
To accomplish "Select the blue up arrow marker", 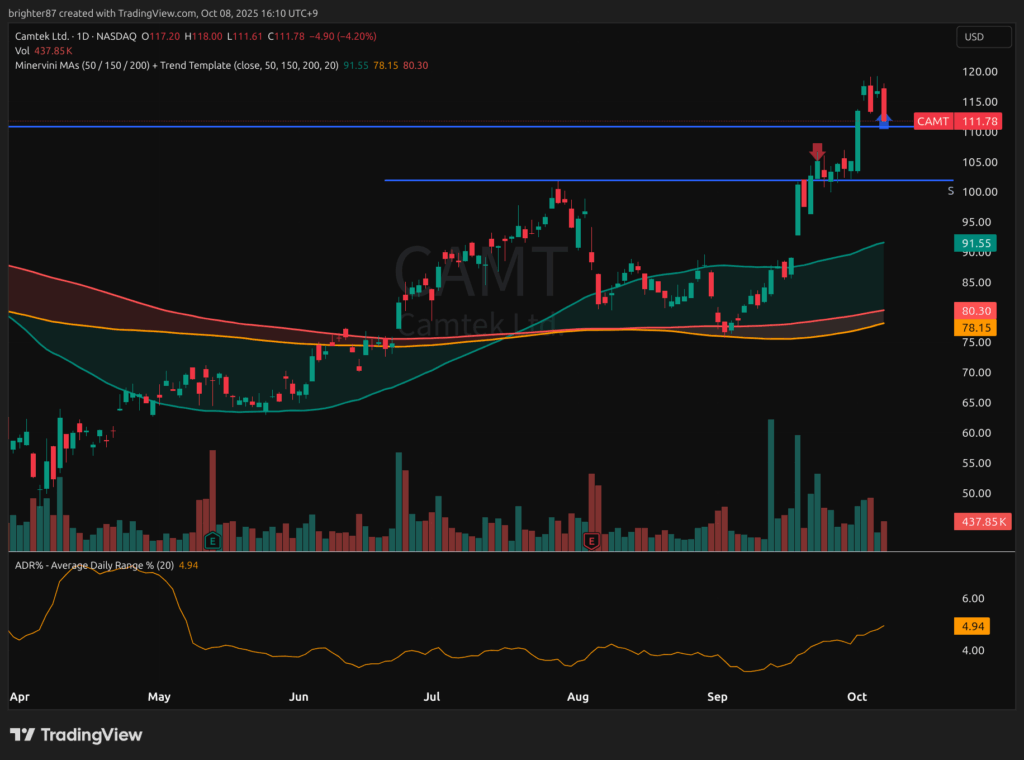I will [884, 121].
